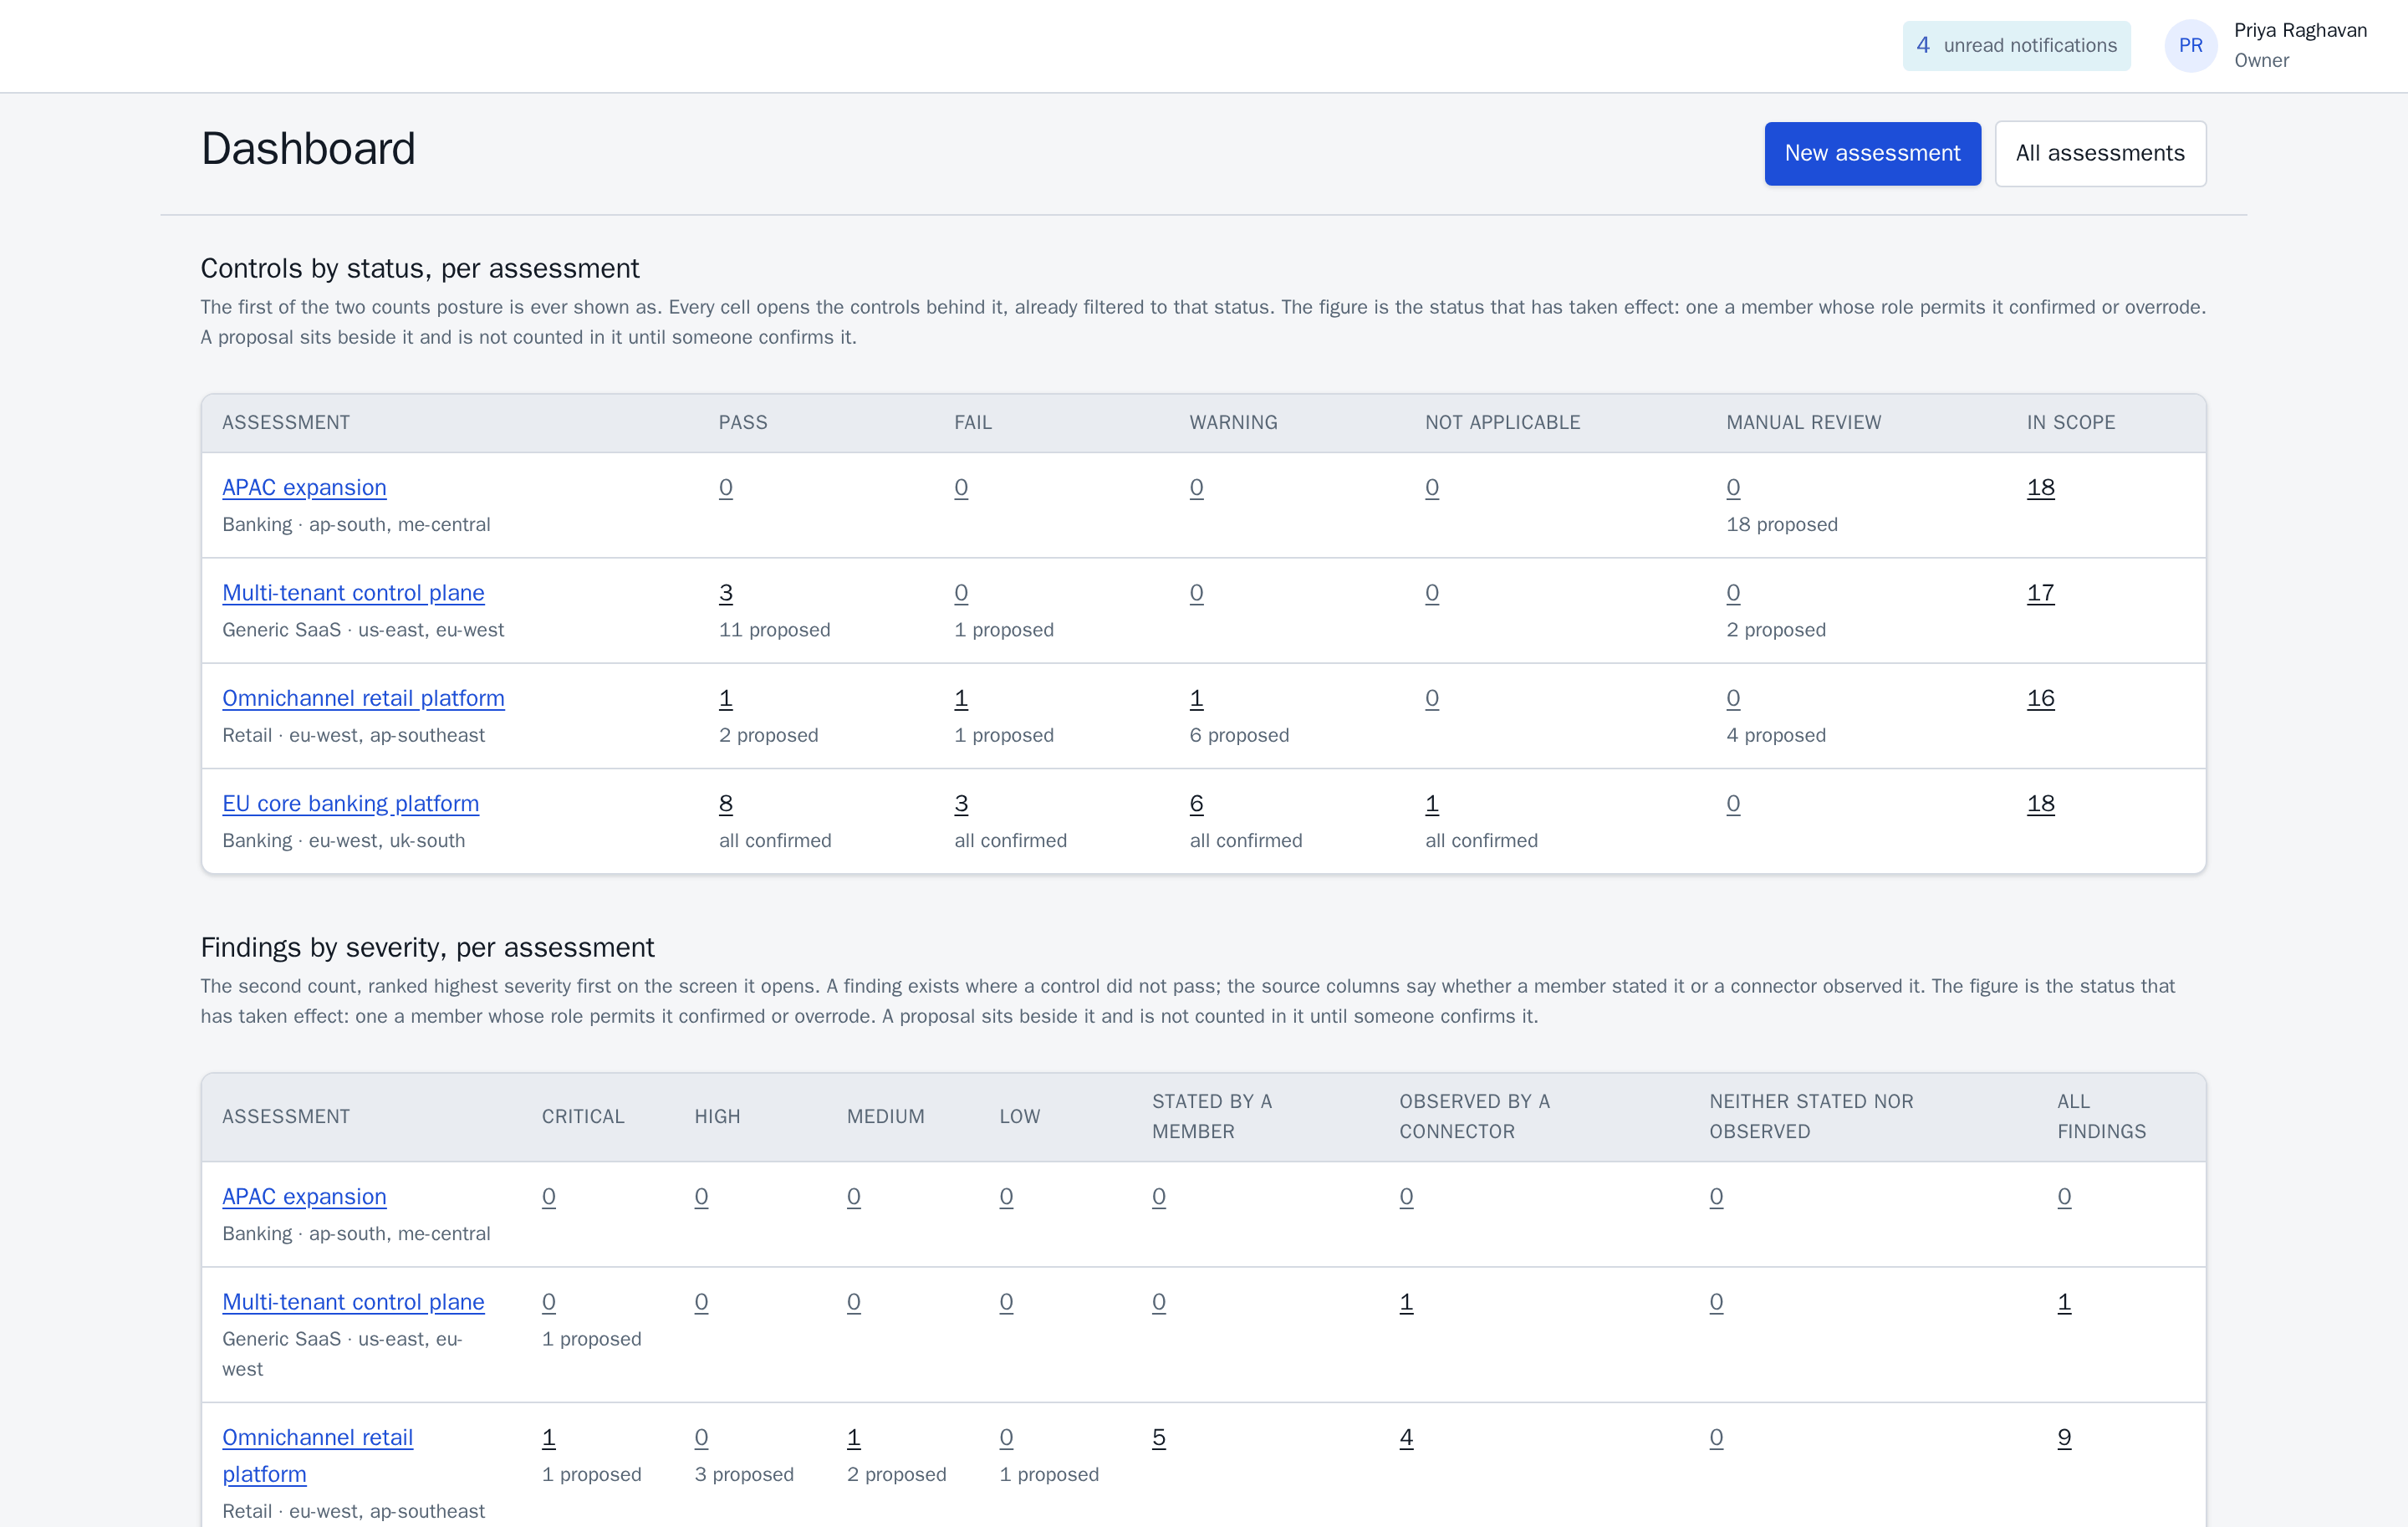The height and width of the screenshot is (1527, 2408).
Task: Open the High findings count for Omnichannel retail
Action: coord(701,1437)
